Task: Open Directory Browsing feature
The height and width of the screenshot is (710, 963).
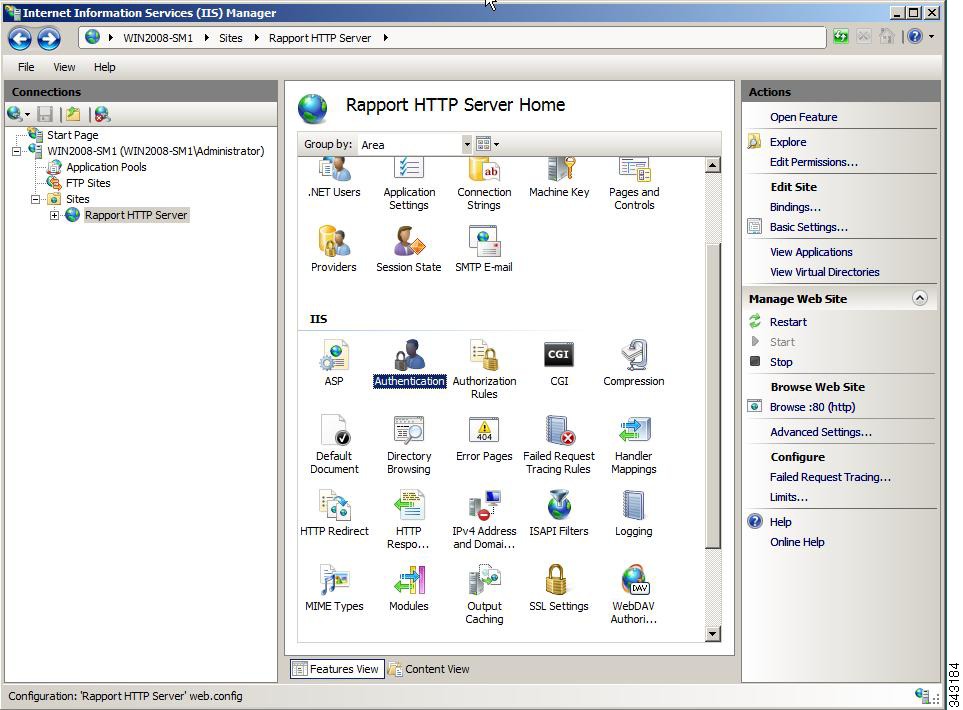Action: 409,444
